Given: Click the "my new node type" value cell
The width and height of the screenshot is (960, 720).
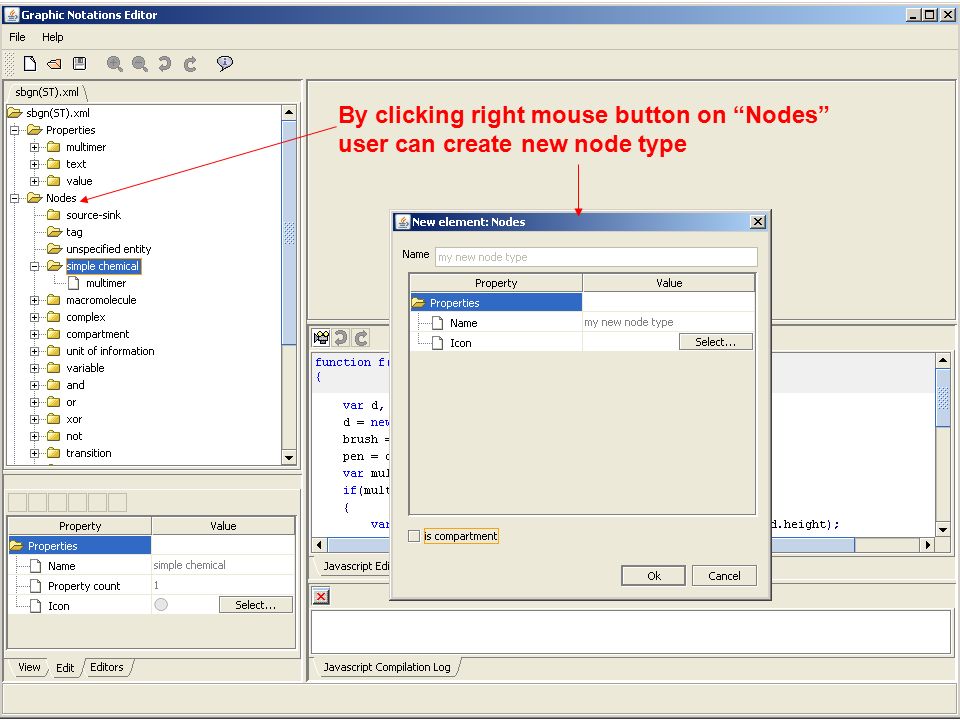Looking at the screenshot, I should tap(669, 322).
